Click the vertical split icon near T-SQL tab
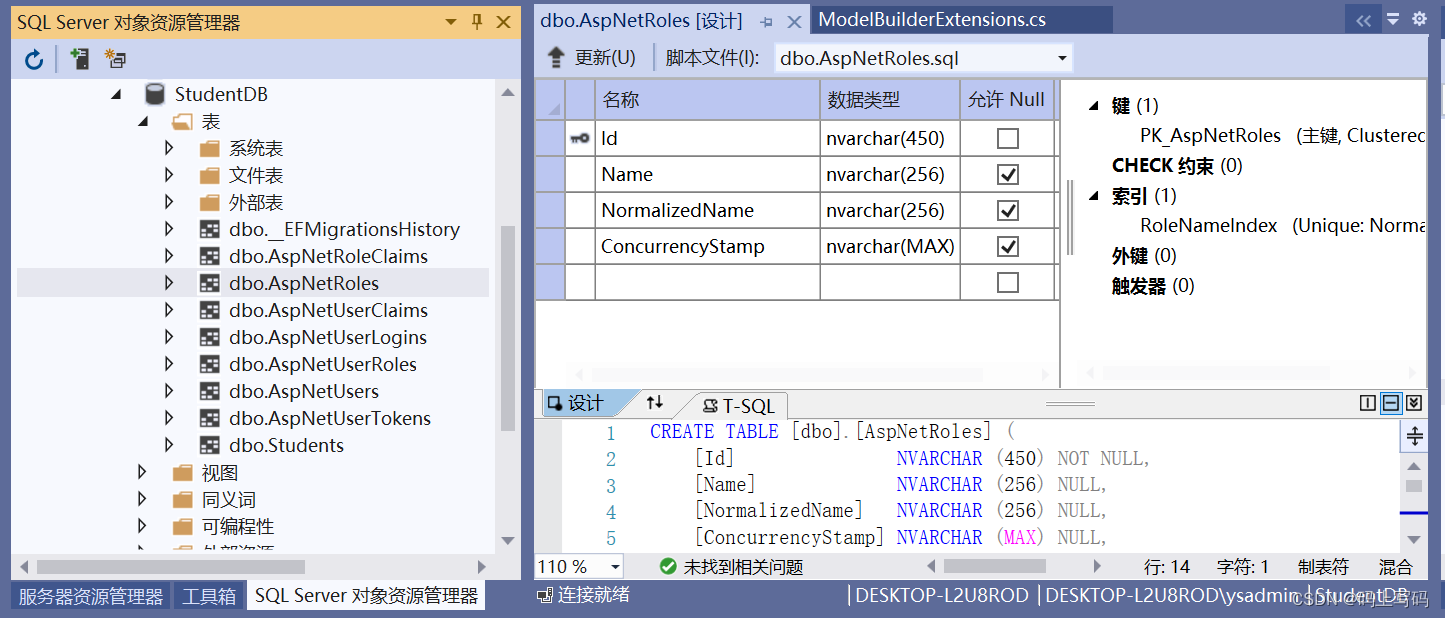 point(1369,403)
